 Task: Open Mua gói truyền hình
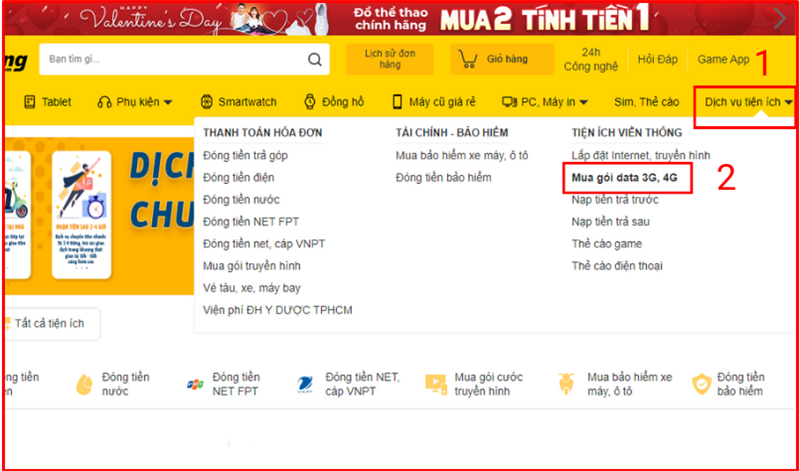pos(252,266)
